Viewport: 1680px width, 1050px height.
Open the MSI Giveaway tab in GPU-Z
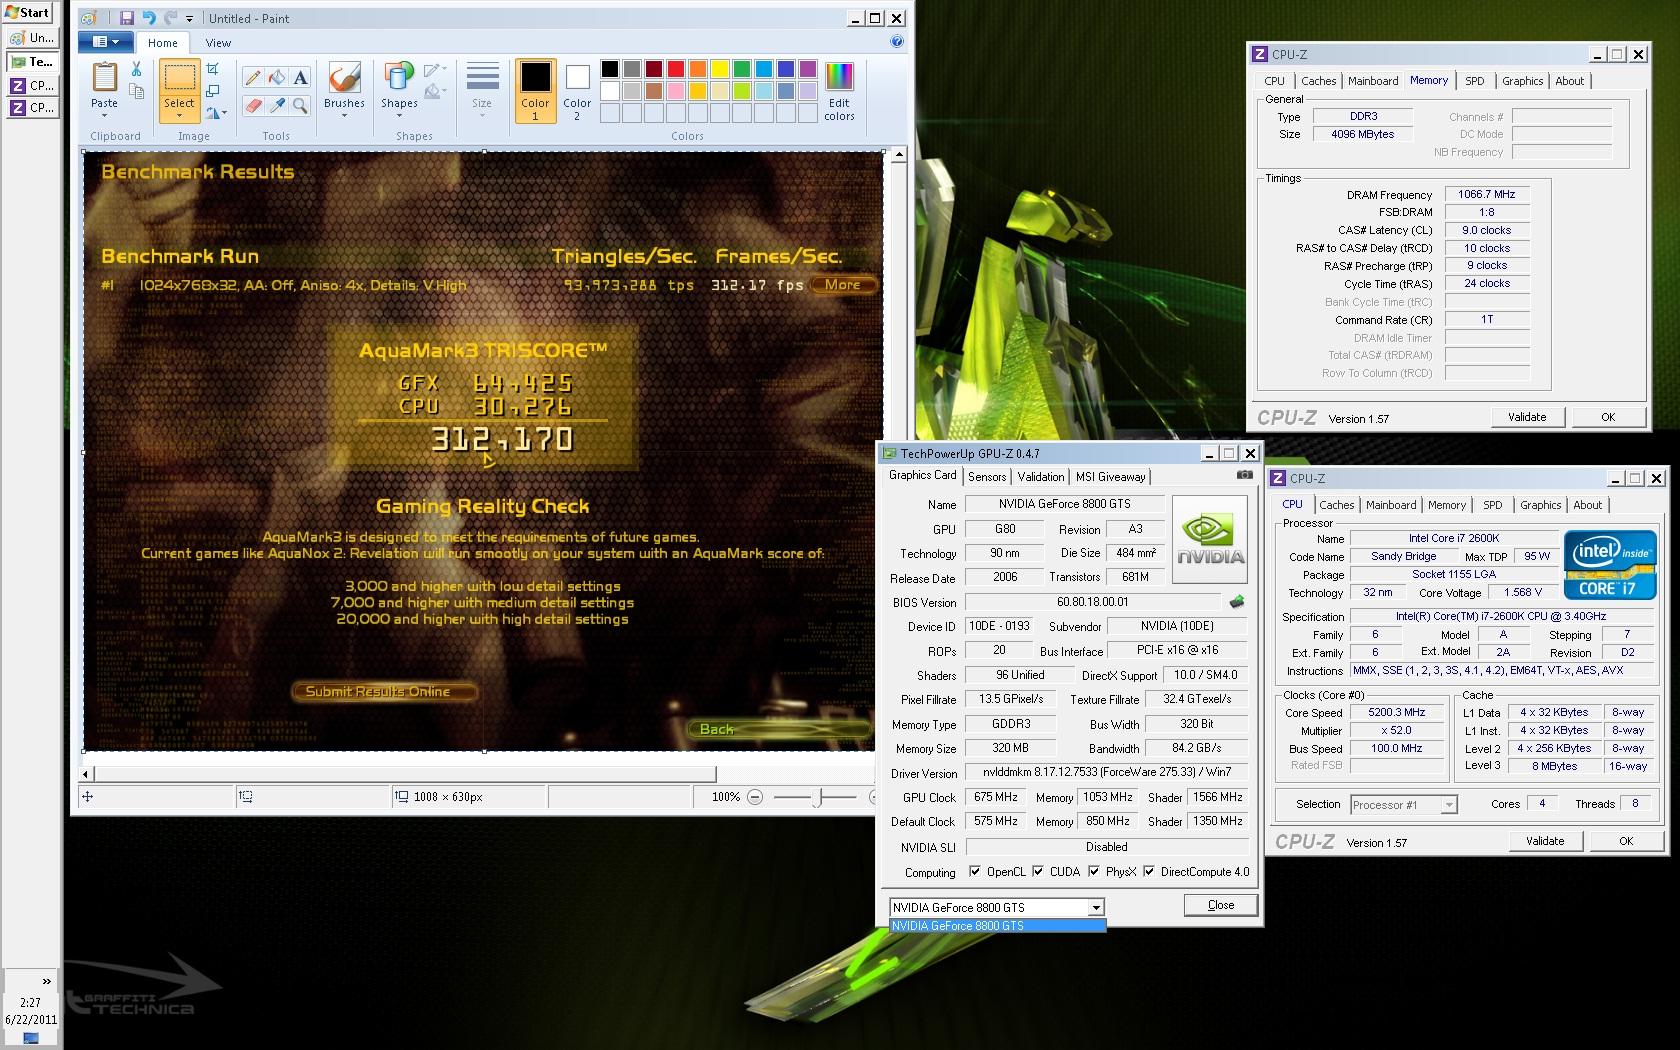click(x=1110, y=477)
